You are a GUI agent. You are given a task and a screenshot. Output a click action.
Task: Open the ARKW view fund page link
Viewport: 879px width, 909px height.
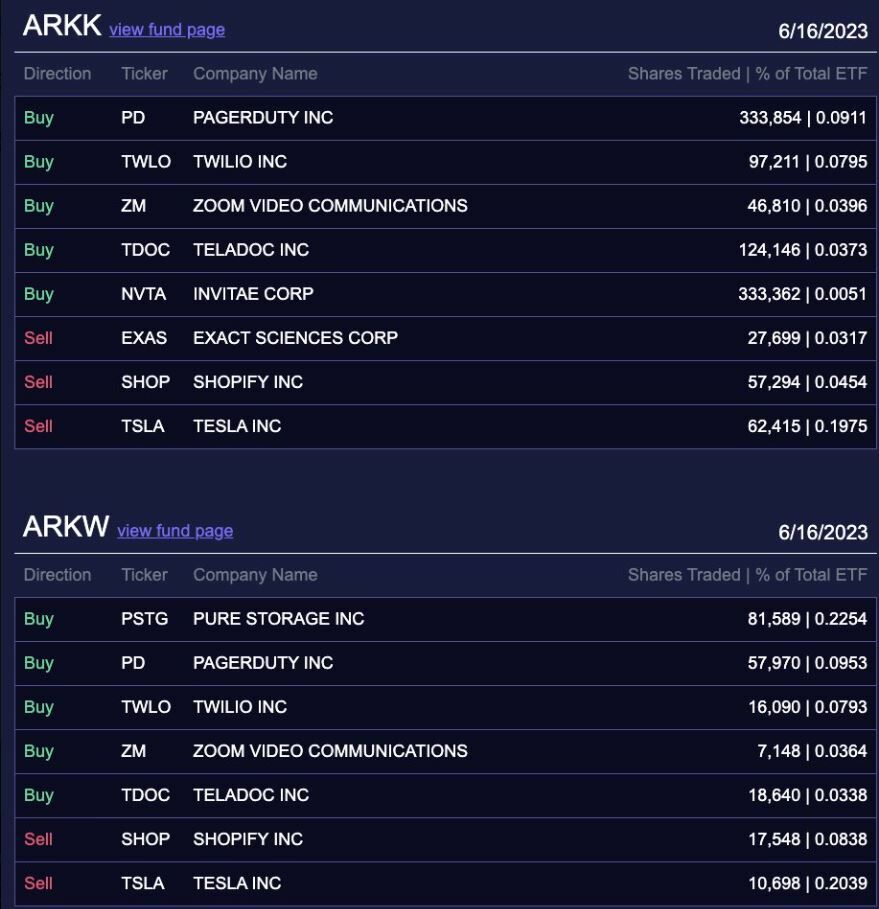click(175, 531)
